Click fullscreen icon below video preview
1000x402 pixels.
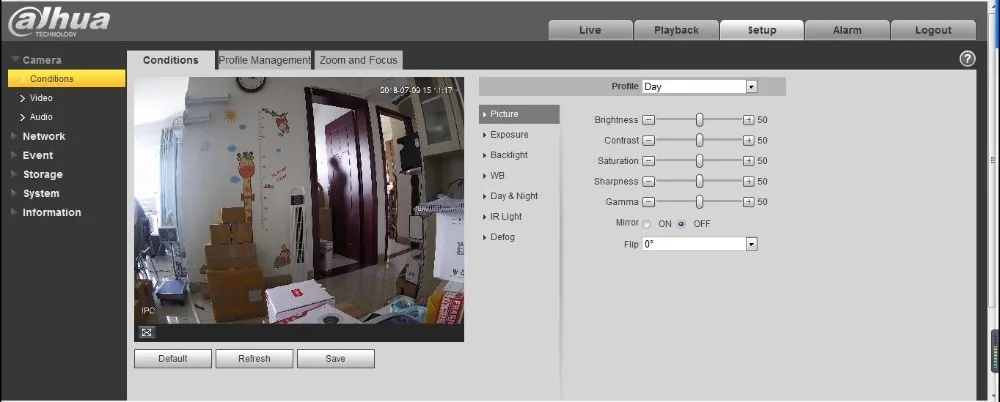coord(147,332)
